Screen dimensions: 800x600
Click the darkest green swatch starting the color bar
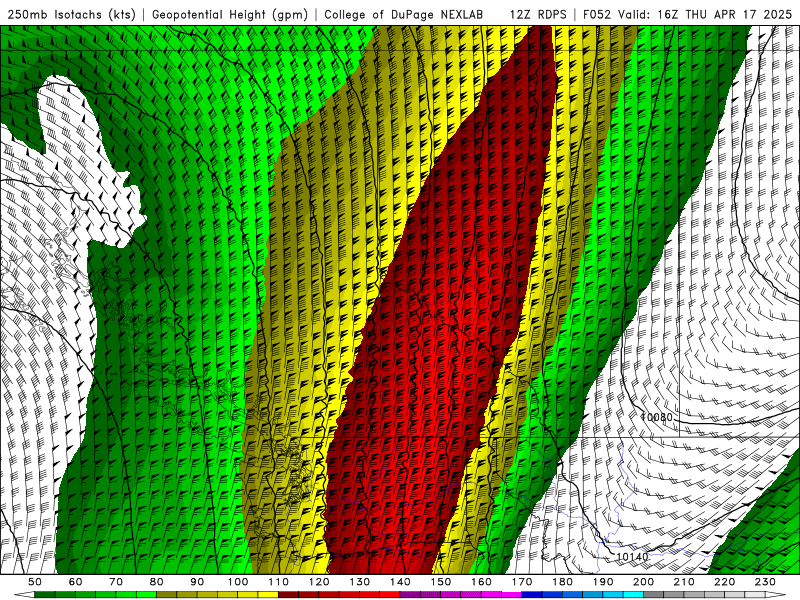click(x=44, y=594)
